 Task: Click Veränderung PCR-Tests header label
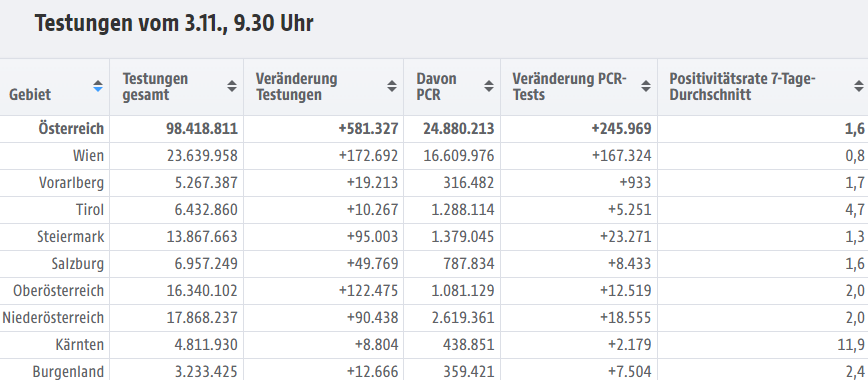tap(570, 86)
